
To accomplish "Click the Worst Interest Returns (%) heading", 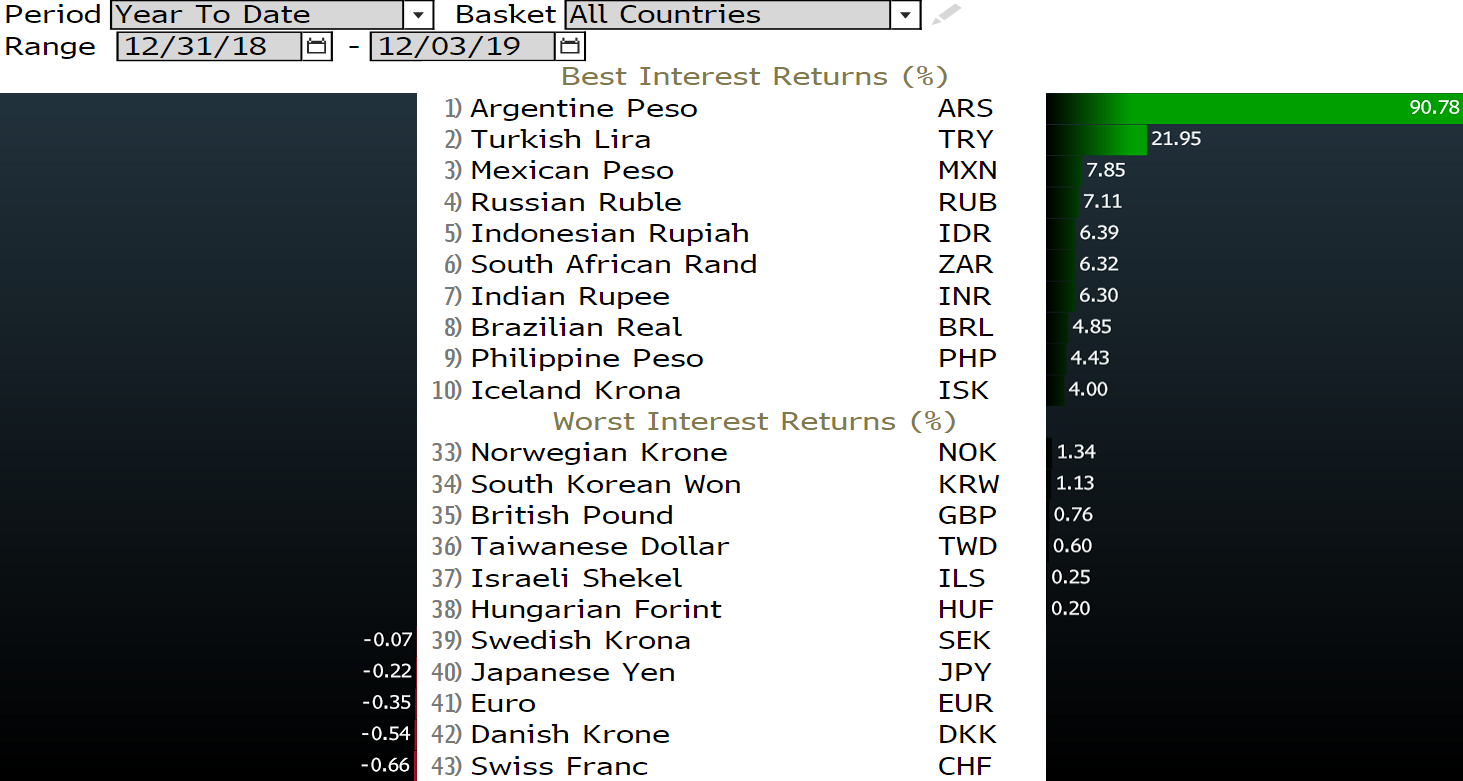I will [x=754, y=421].
